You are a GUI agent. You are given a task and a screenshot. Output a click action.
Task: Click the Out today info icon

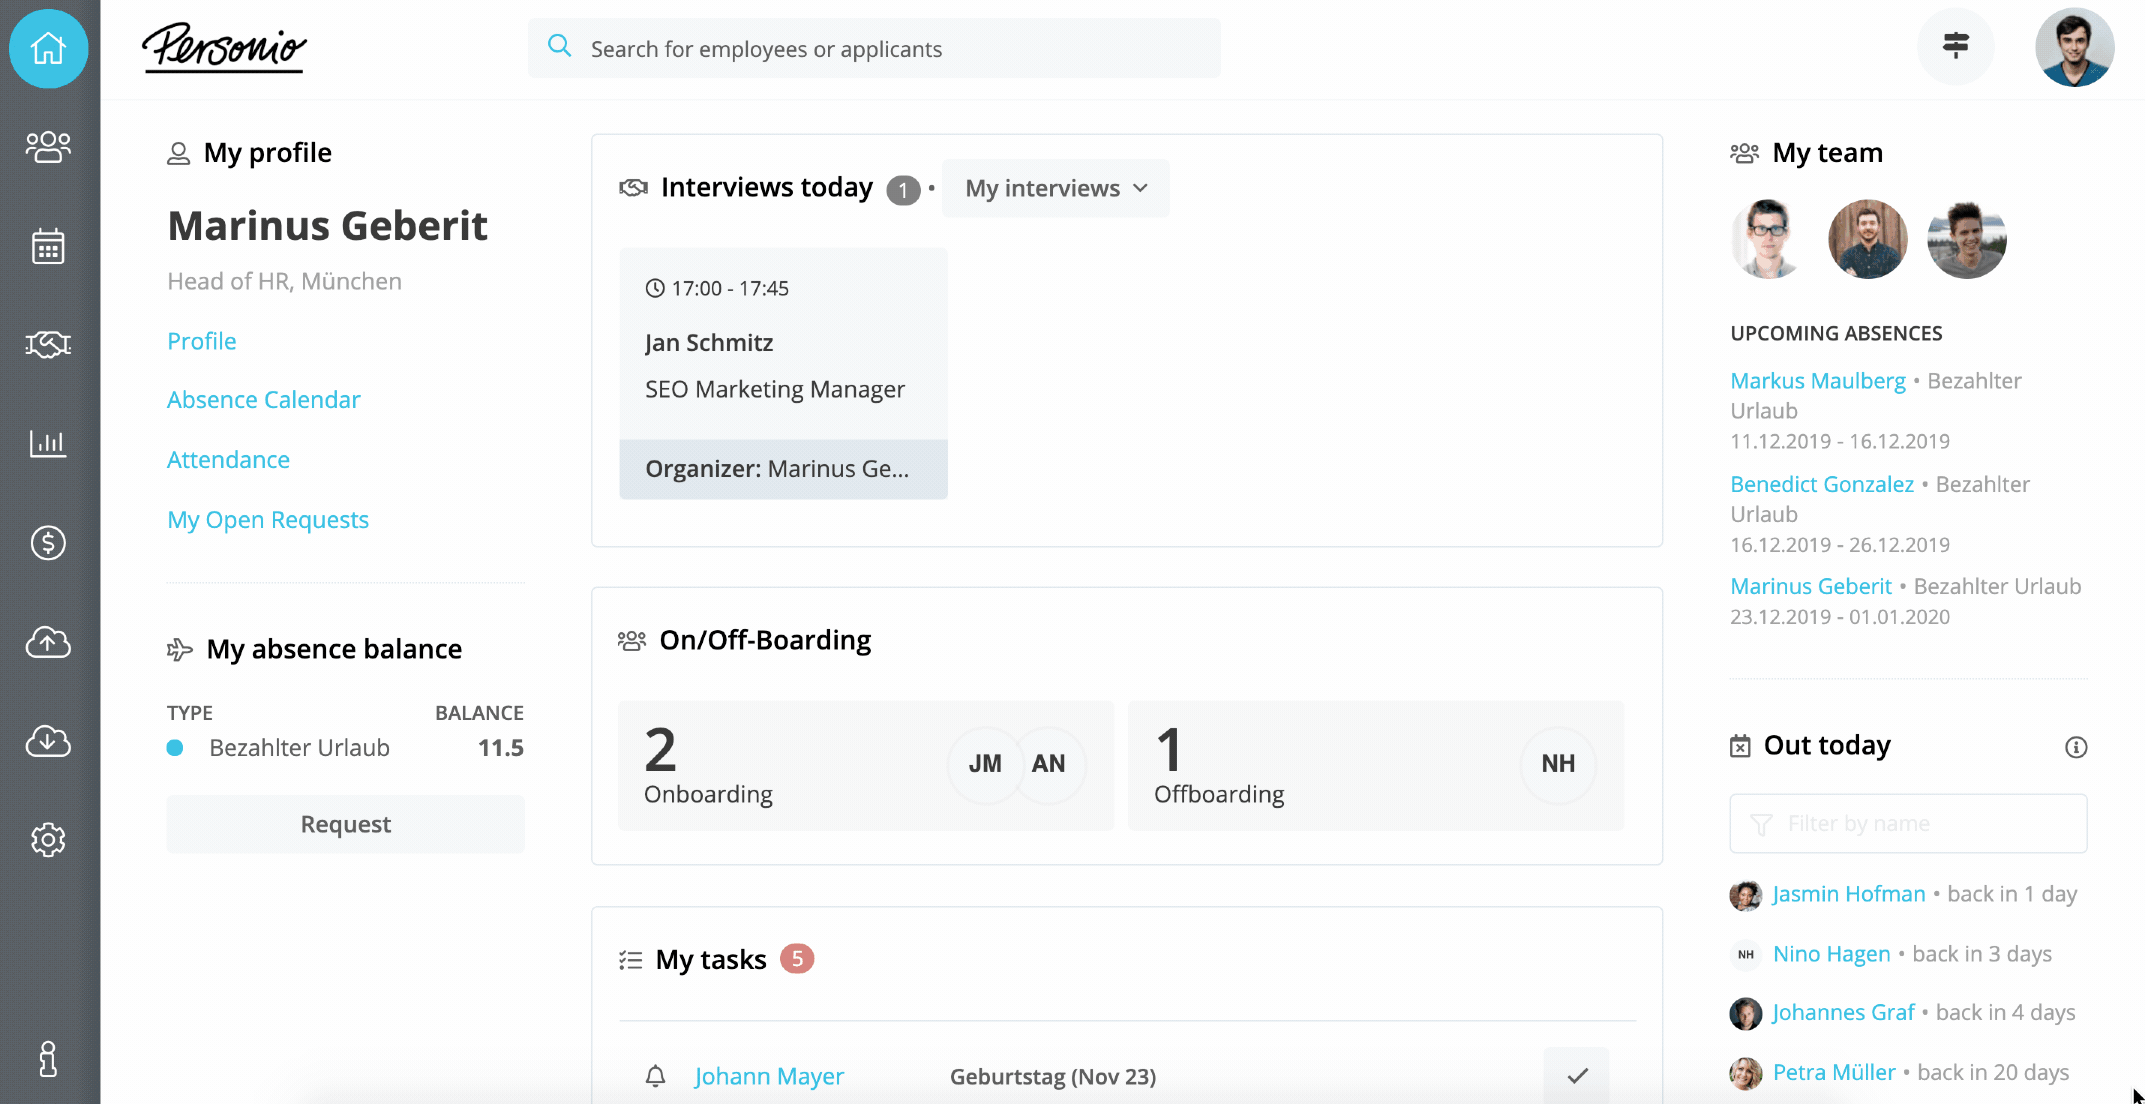coord(2076,747)
